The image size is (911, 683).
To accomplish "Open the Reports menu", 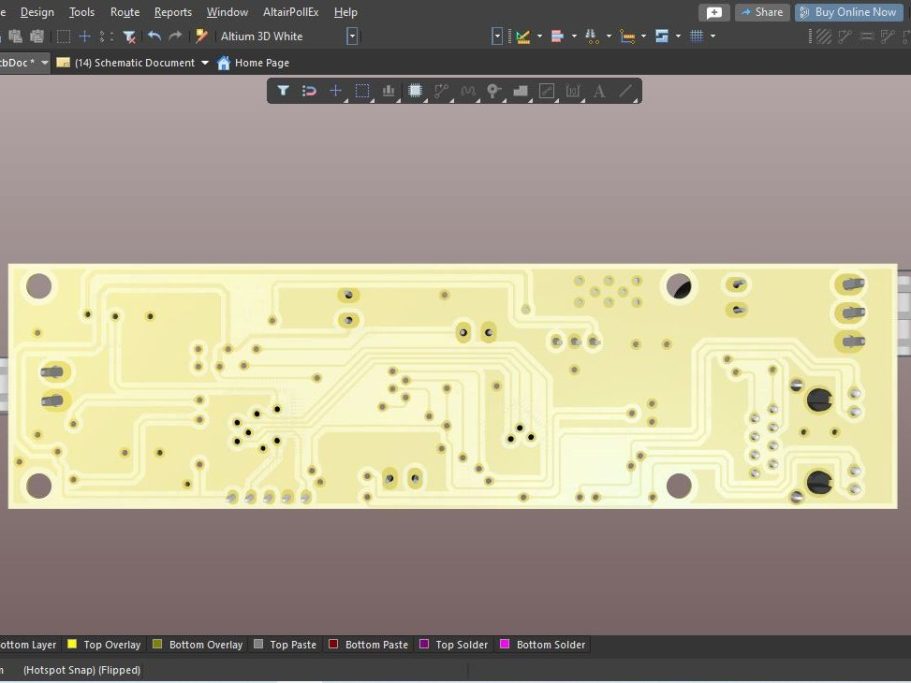I will pyautogui.click(x=173, y=12).
